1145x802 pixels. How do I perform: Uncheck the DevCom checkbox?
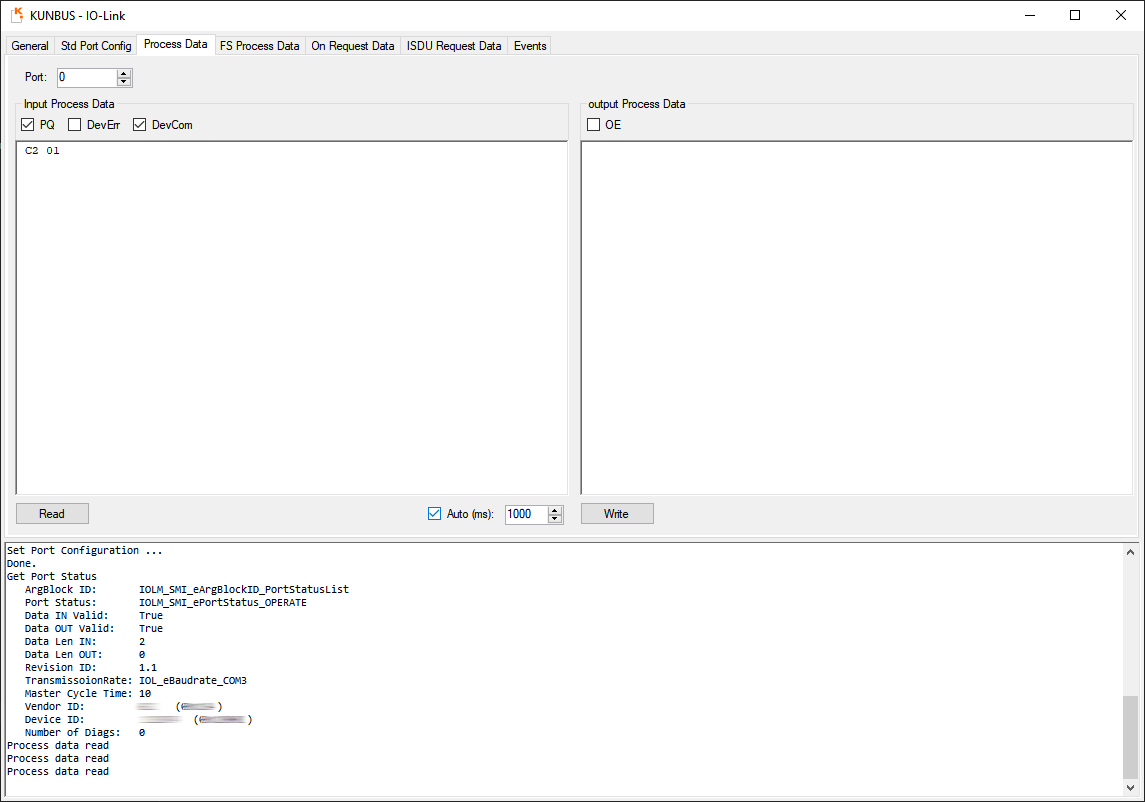140,125
